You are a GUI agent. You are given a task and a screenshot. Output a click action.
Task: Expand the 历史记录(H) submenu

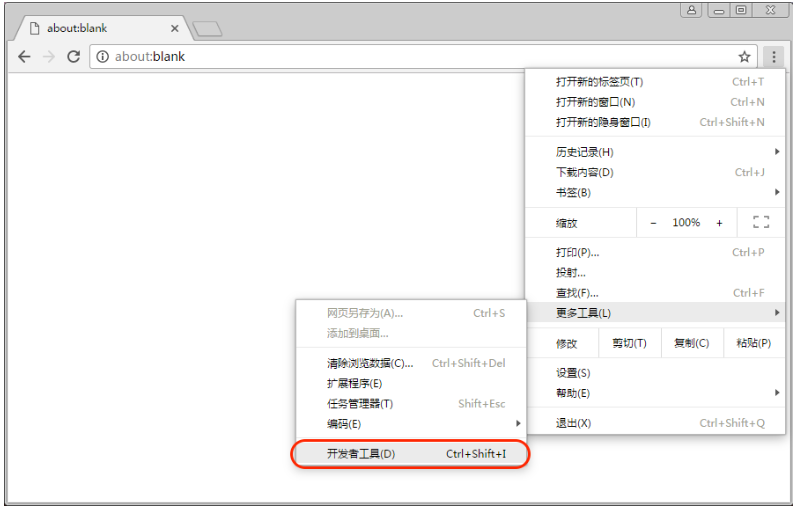pyautogui.click(x=655, y=152)
